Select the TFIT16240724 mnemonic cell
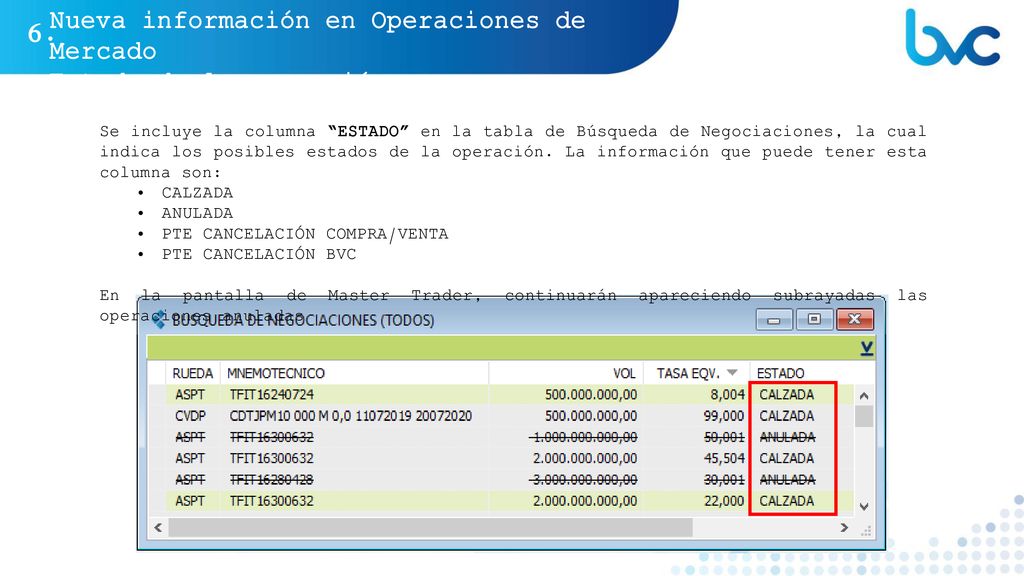Image resolution: width=1024 pixels, height=576 pixels. 272,394
